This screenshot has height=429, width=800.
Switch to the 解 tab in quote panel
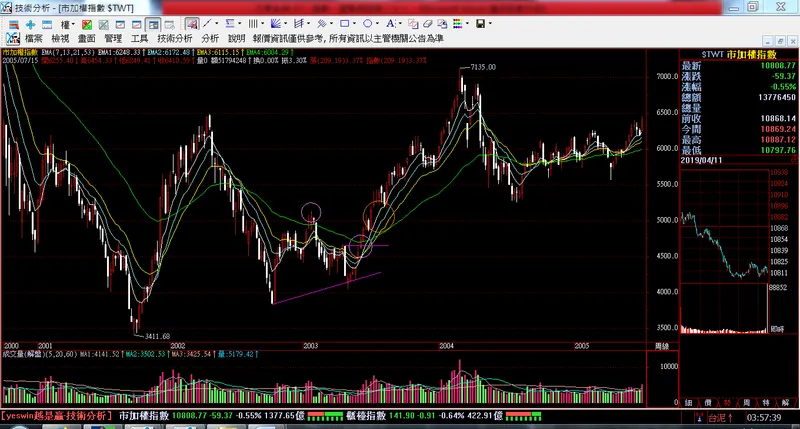point(785,403)
